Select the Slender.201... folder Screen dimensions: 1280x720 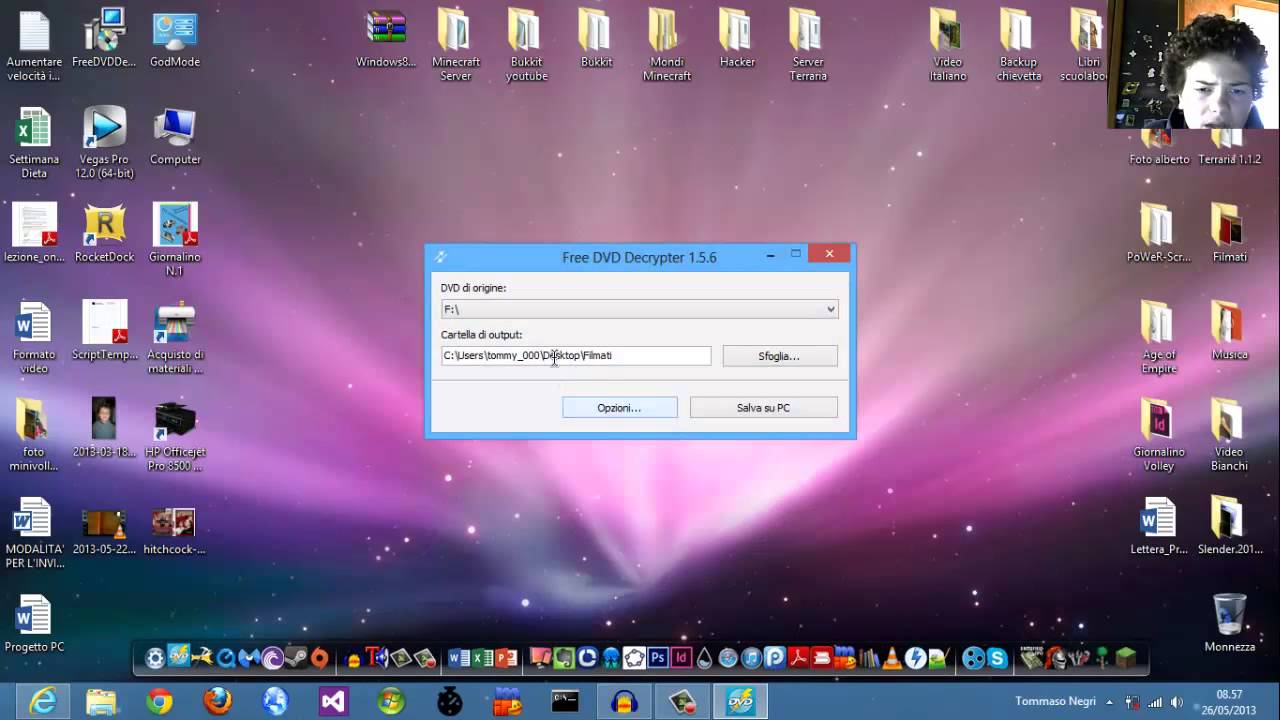(x=1229, y=526)
